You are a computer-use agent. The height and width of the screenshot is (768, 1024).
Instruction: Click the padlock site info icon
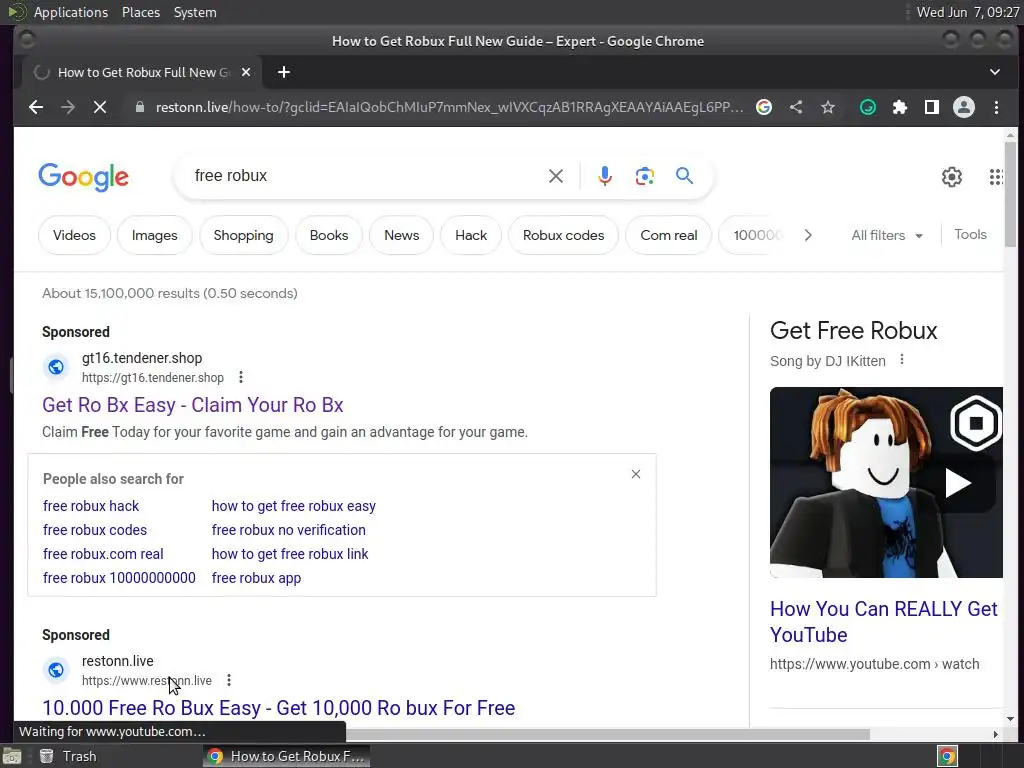(x=140, y=107)
